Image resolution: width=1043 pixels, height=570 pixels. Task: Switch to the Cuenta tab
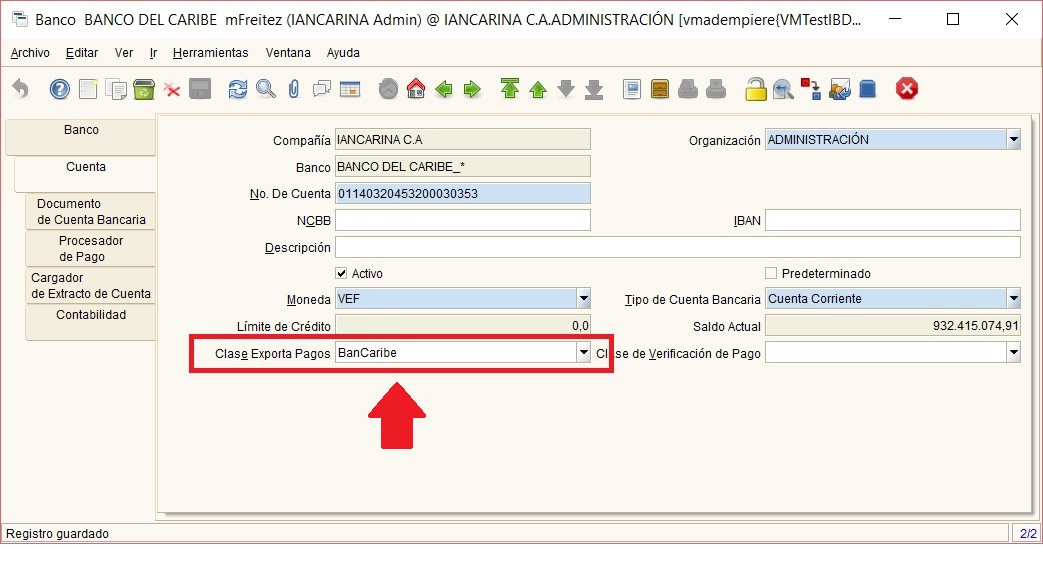85,174
